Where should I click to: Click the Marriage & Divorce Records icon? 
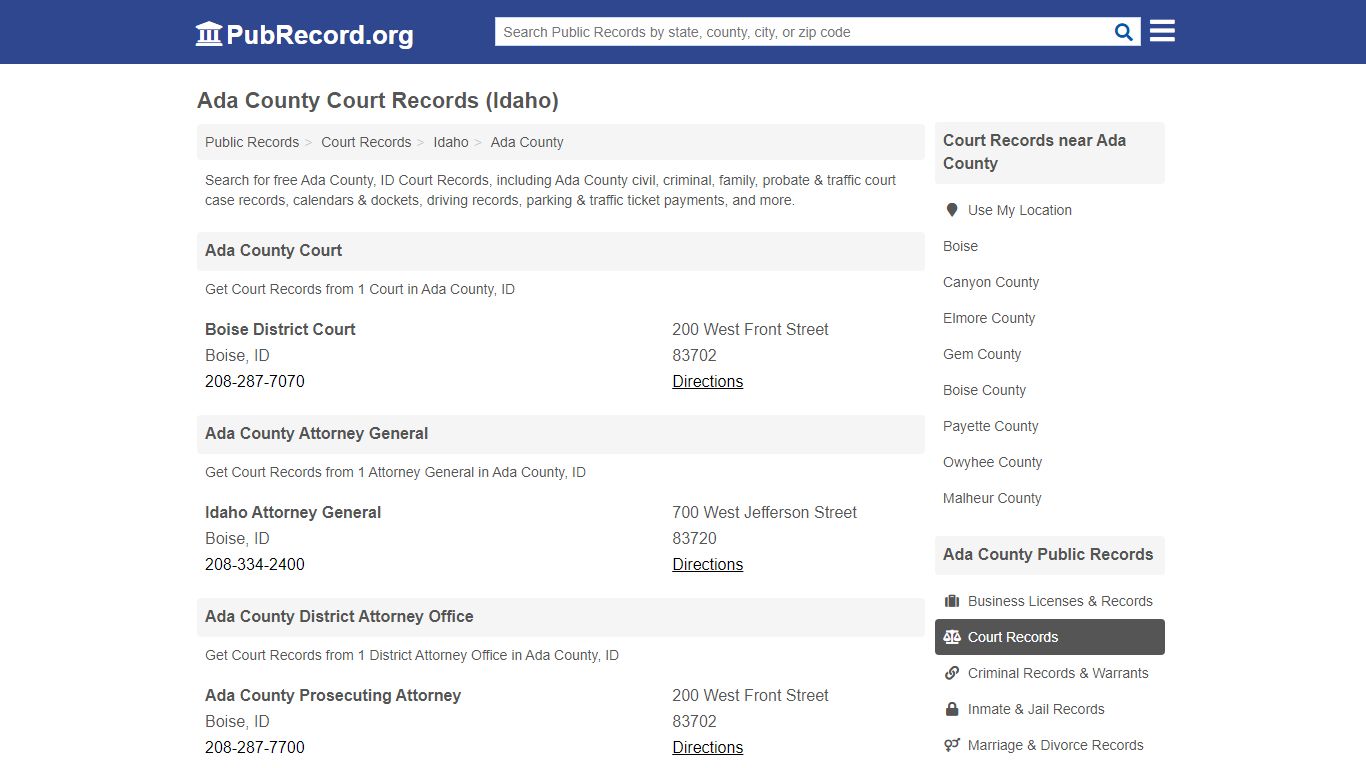(x=952, y=745)
